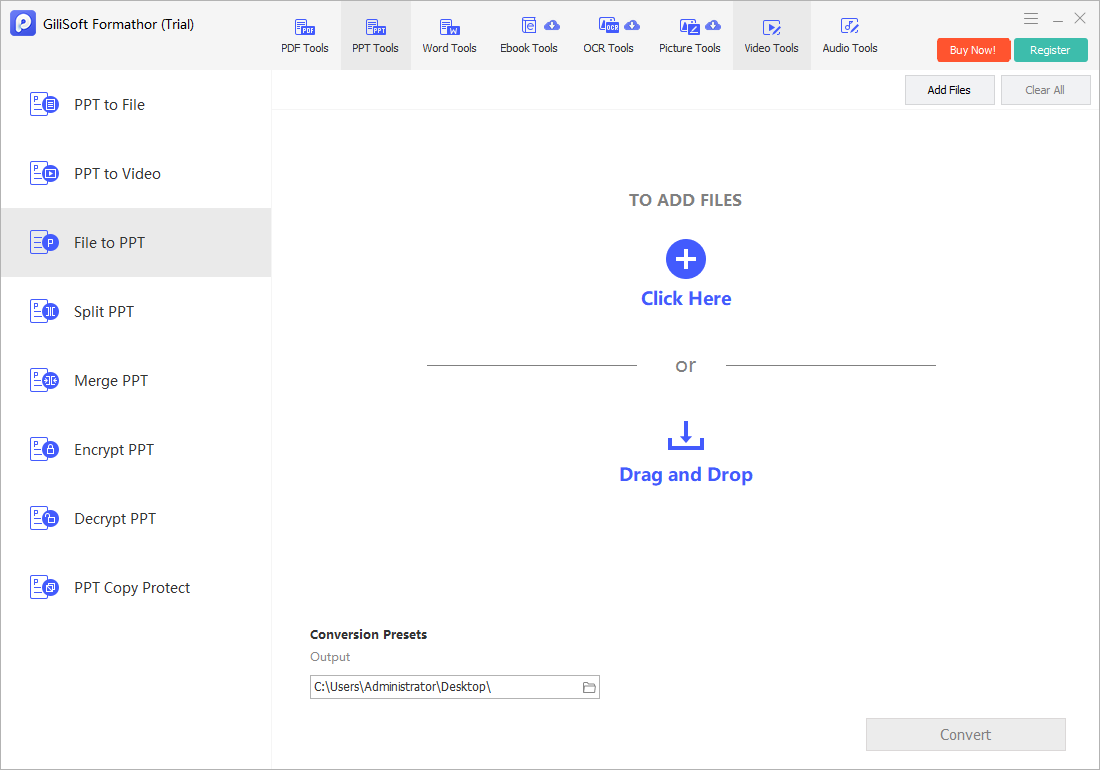Image resolution: width=1100 pixels, height=770 pixels.
Task: Select Merge PPT in sidebar
Action: [x=136, y=381]
